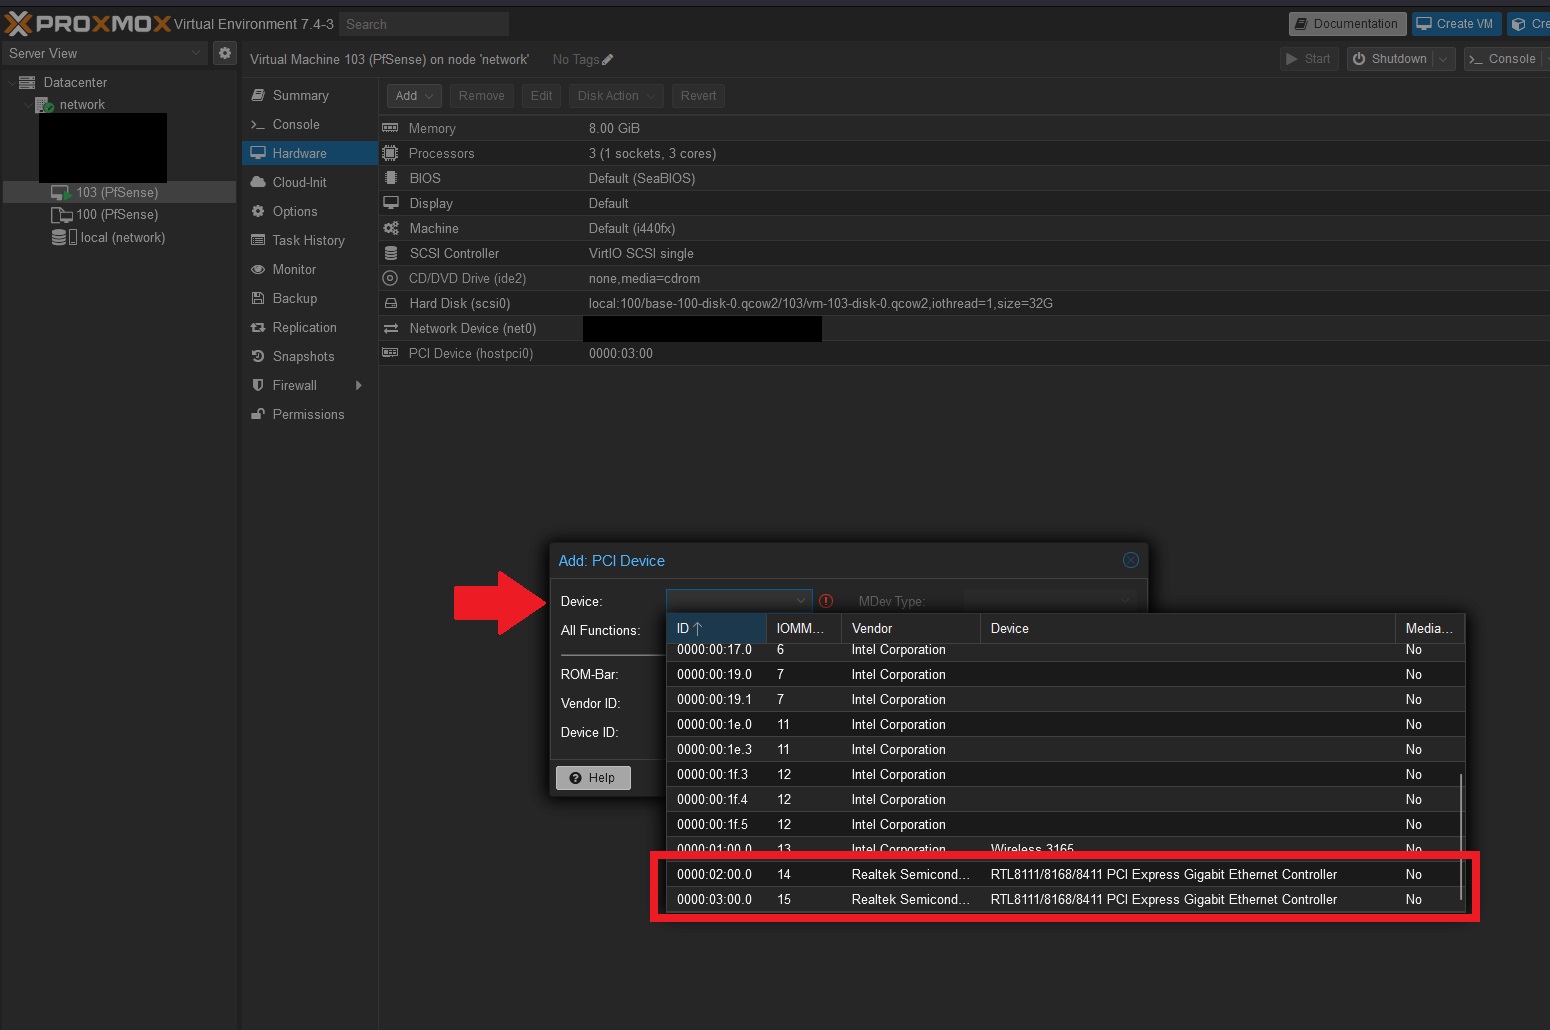Click the SCSI Controller database icon
This screenshot has height=1030, width=1550.
390,253
